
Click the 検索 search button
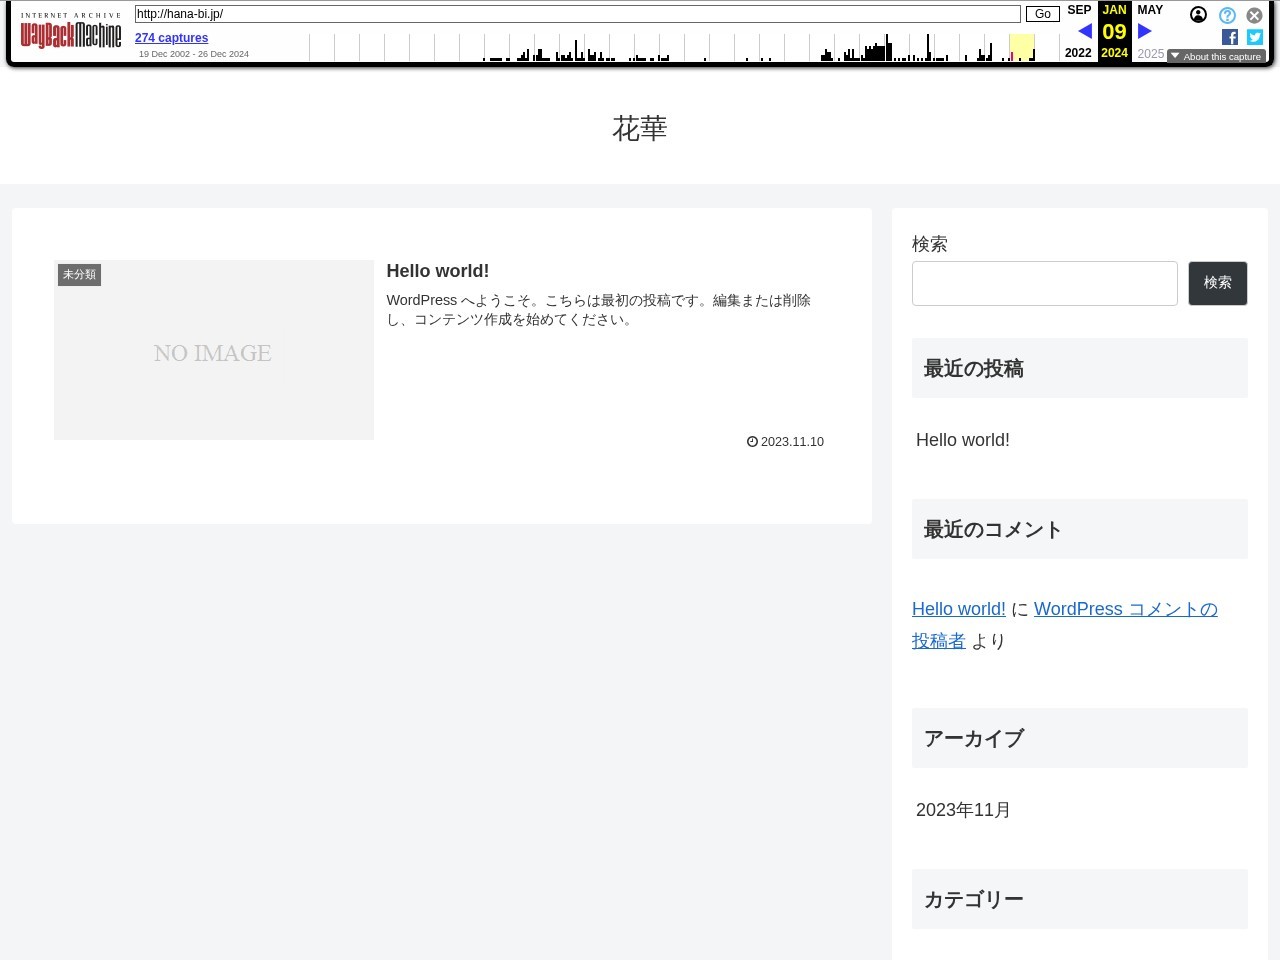tap(1217, 283)
